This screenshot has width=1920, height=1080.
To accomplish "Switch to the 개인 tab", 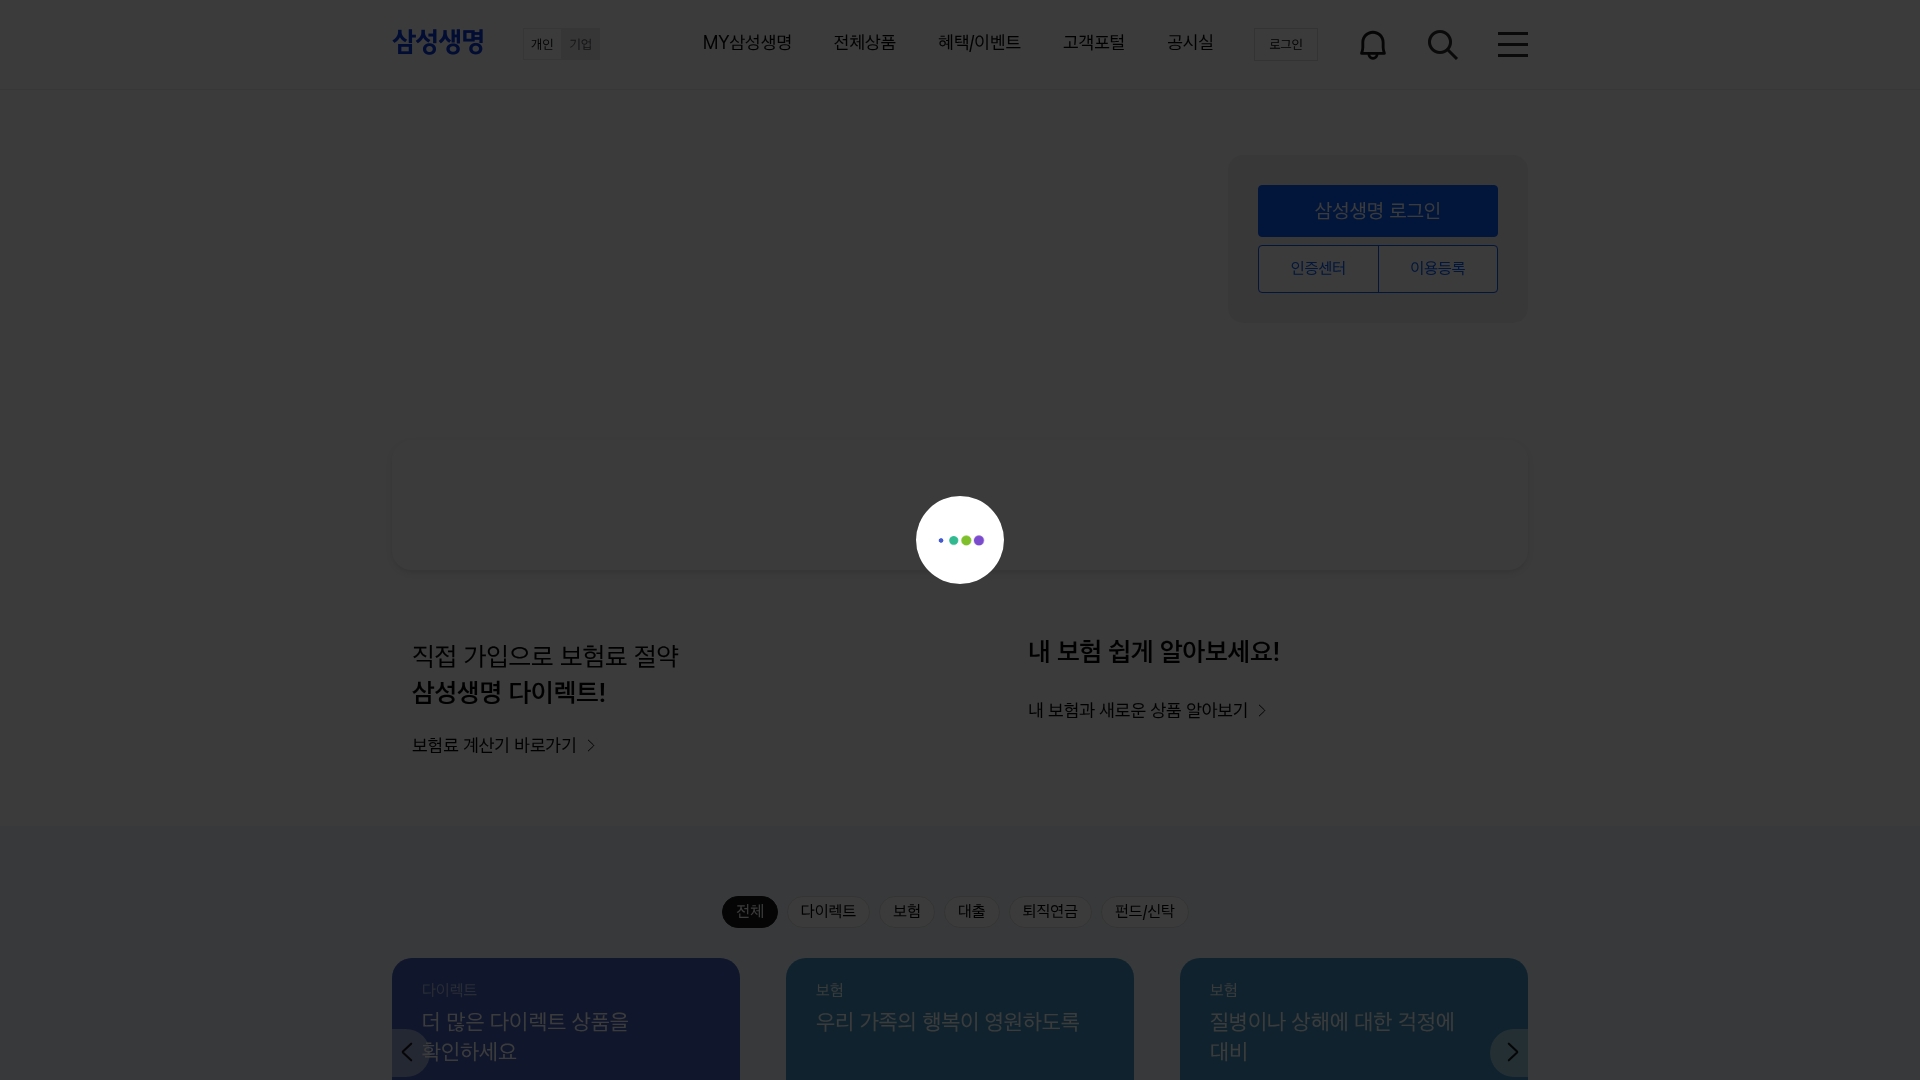I will click(x=542, y=44).
